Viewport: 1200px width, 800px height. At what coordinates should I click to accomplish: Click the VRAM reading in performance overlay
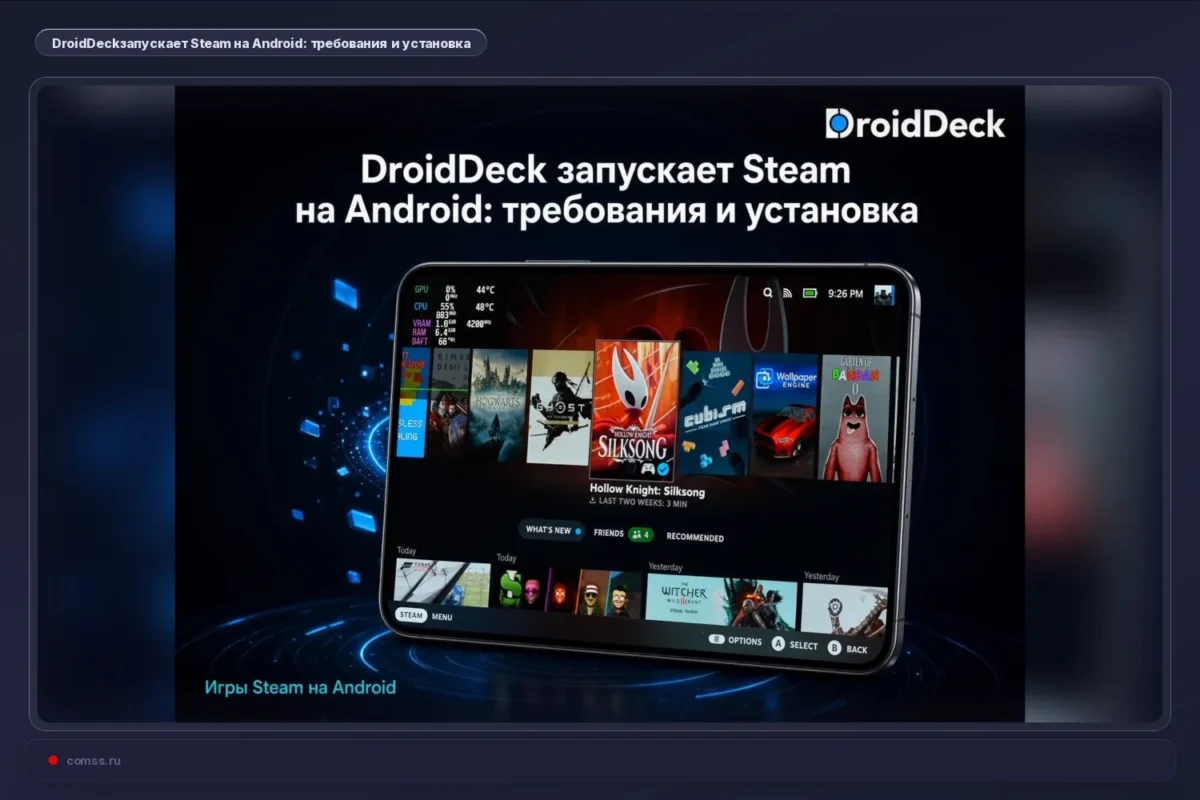coord(434,323)
